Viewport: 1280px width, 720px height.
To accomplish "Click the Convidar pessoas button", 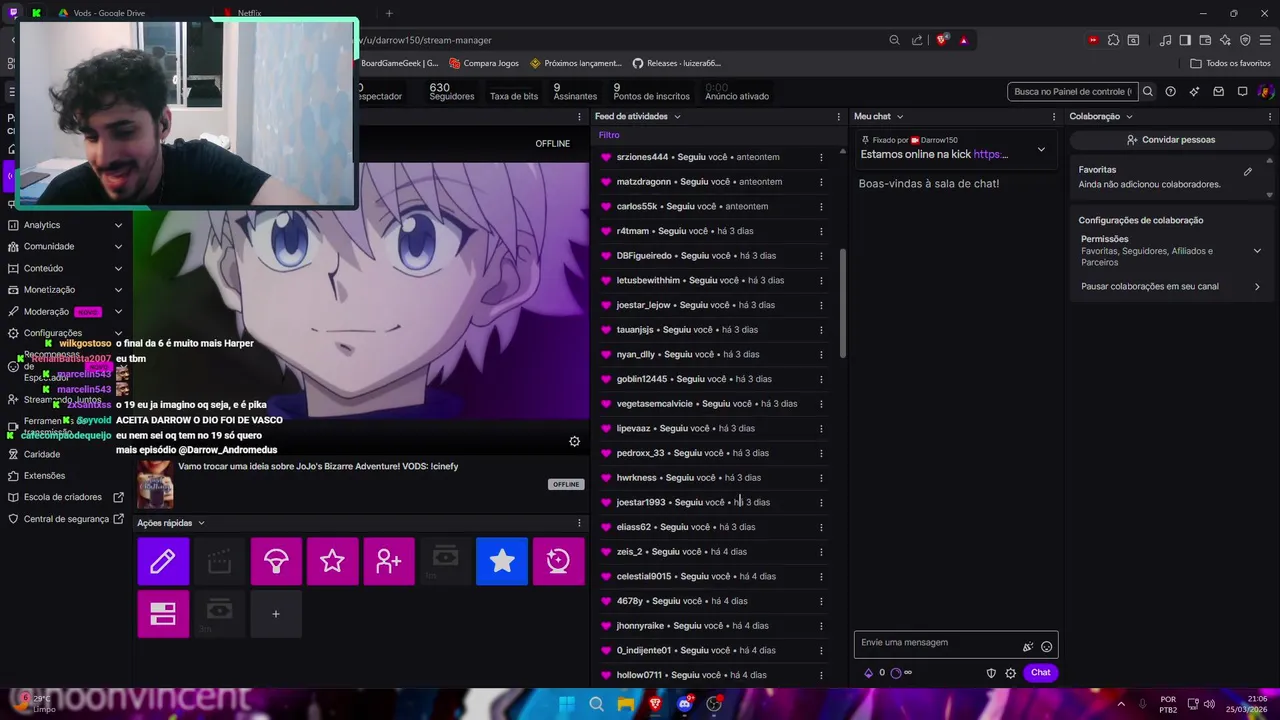I will click(x=1171, y=140).
